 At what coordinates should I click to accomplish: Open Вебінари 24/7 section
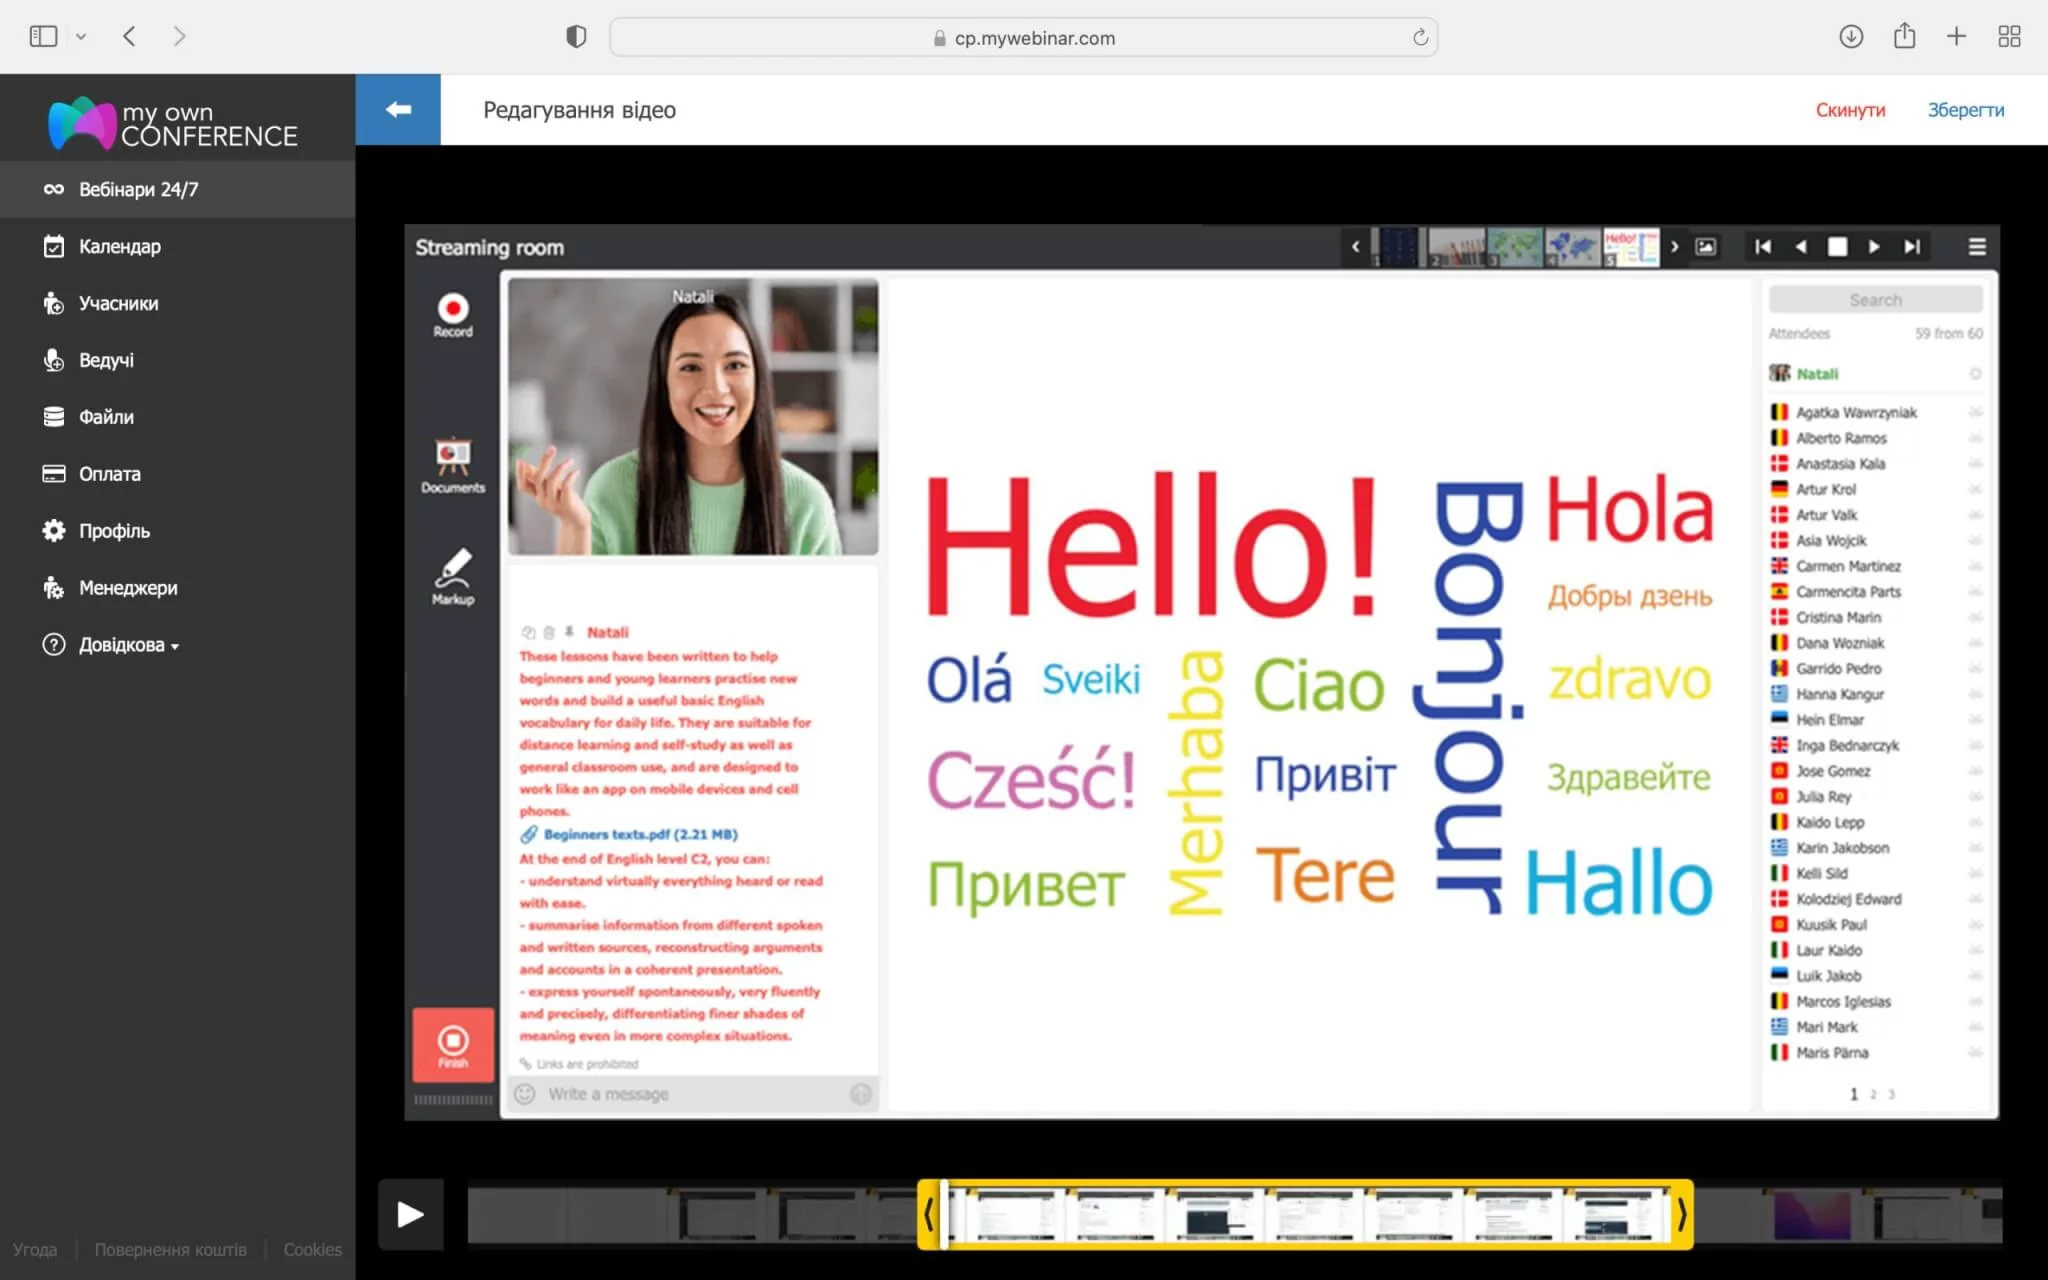[138, 189]
